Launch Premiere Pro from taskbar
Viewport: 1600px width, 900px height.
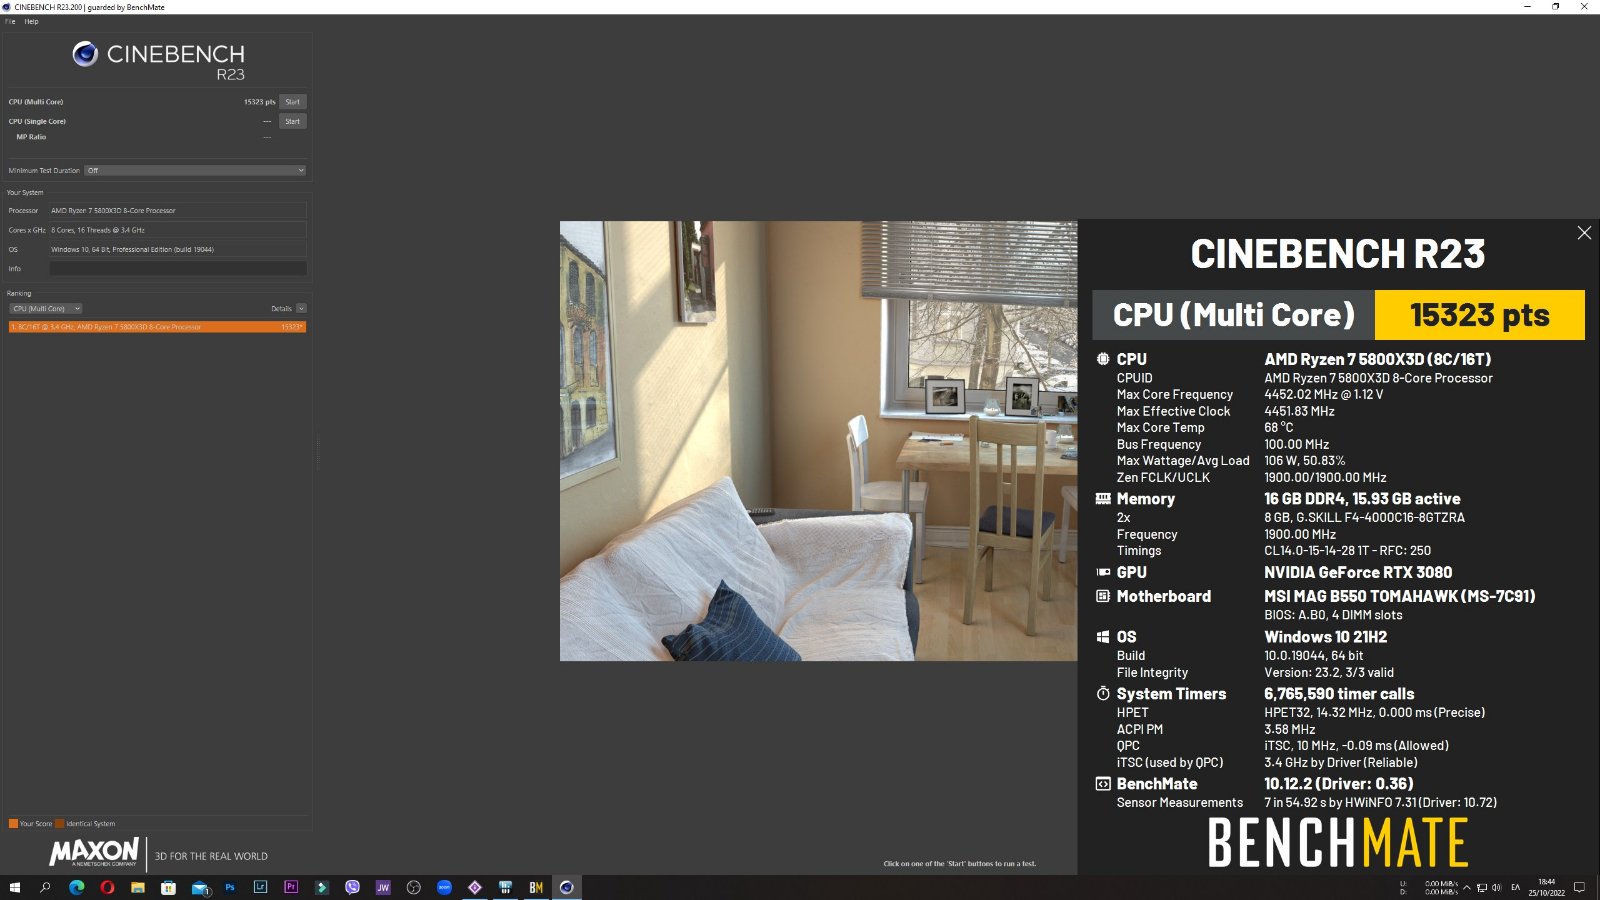[291, 887]
